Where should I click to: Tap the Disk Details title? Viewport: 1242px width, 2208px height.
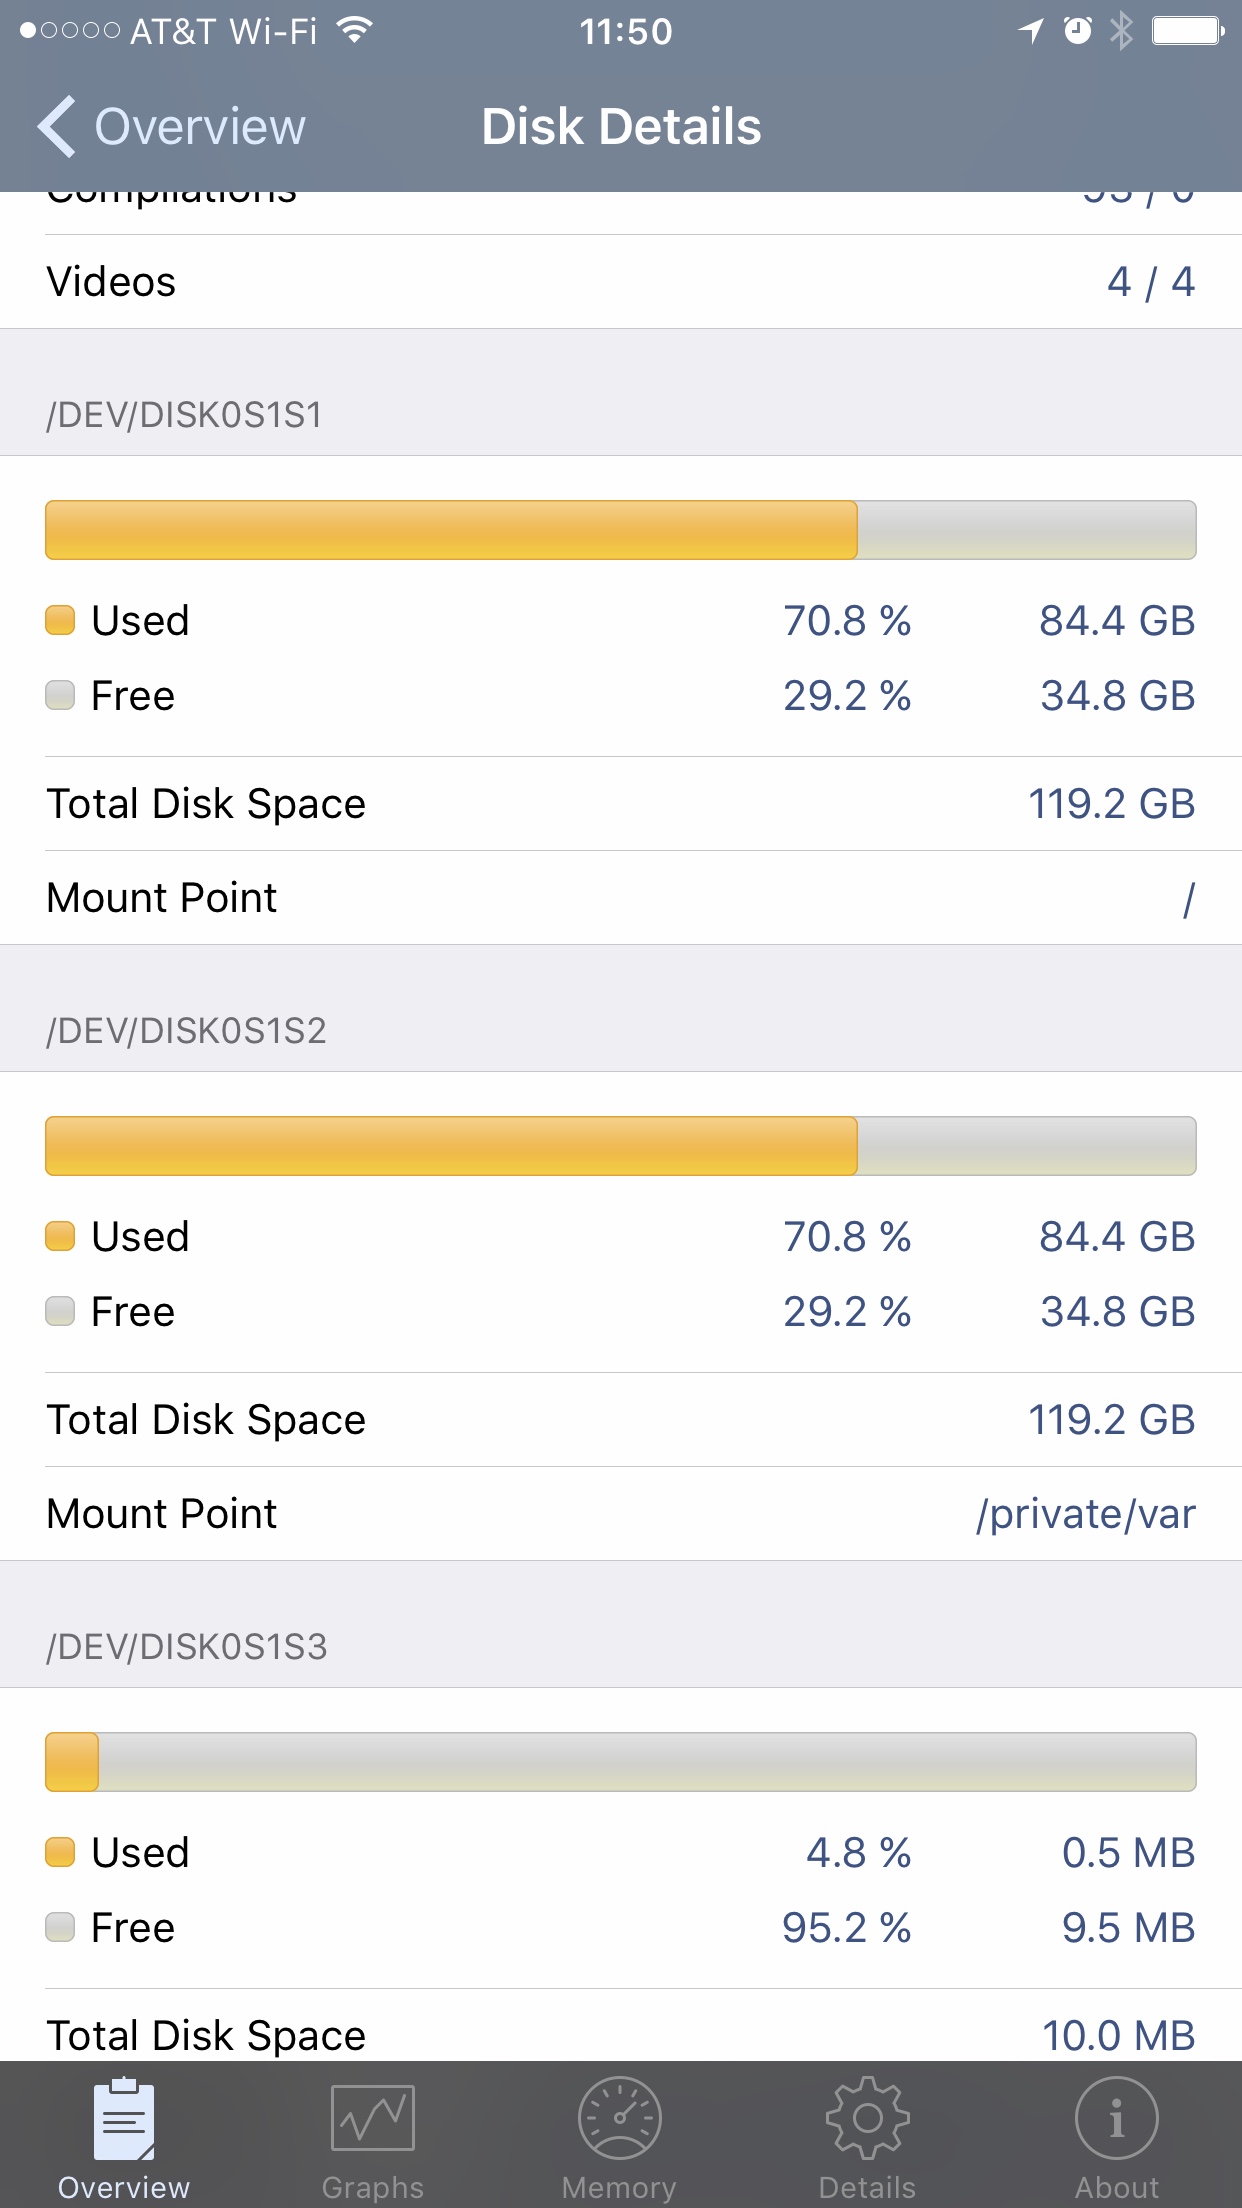tap(621, 127)
